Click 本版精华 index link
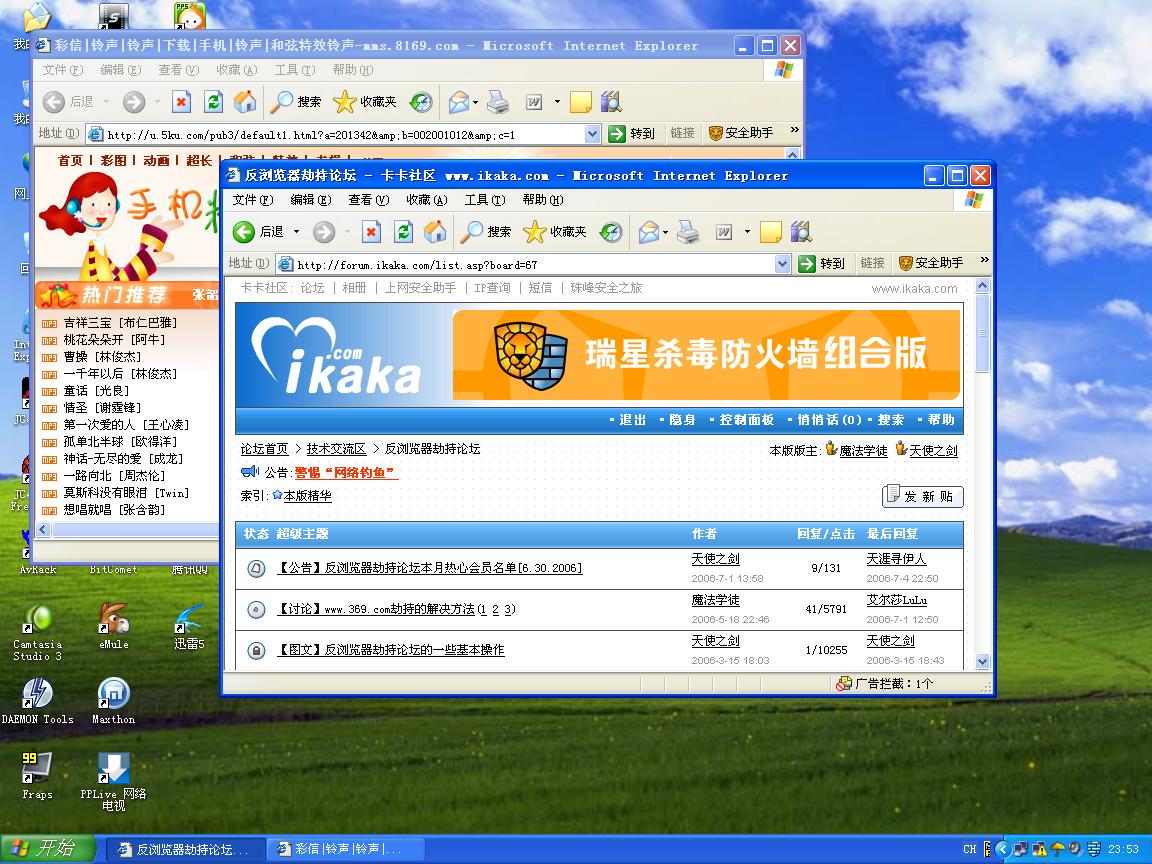 (307, 496)
